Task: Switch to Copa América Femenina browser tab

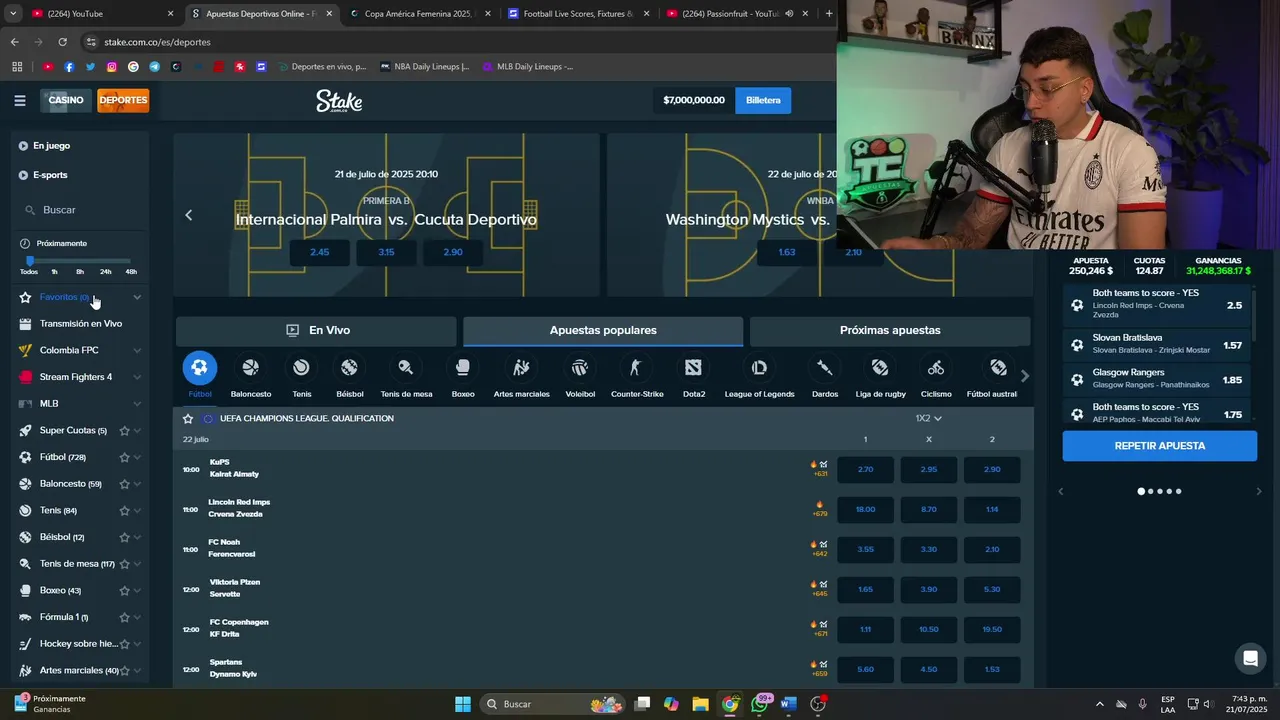Action: 417,14
